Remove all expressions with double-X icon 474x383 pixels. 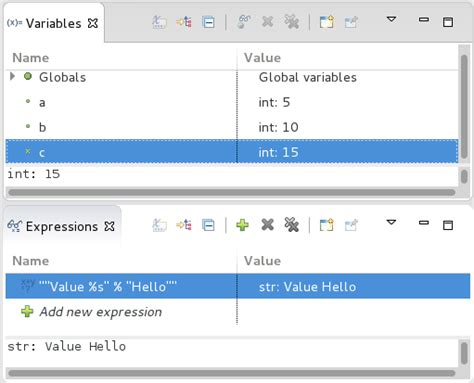(292, 225)
